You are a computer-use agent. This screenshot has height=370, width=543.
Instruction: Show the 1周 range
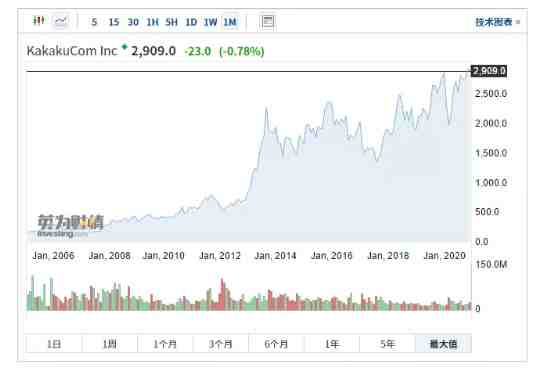coord(109,344)
